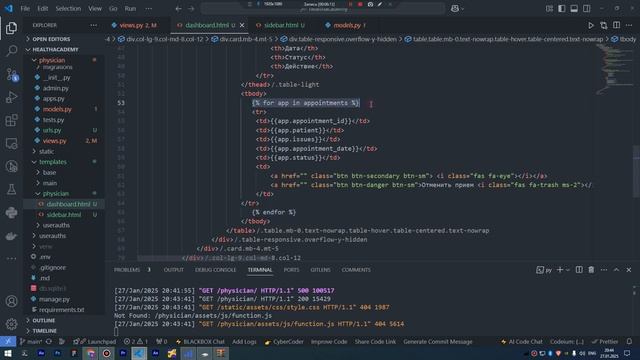Toggle the primary sidebar layout button
640x360 pixels.
tap(562, 8)
